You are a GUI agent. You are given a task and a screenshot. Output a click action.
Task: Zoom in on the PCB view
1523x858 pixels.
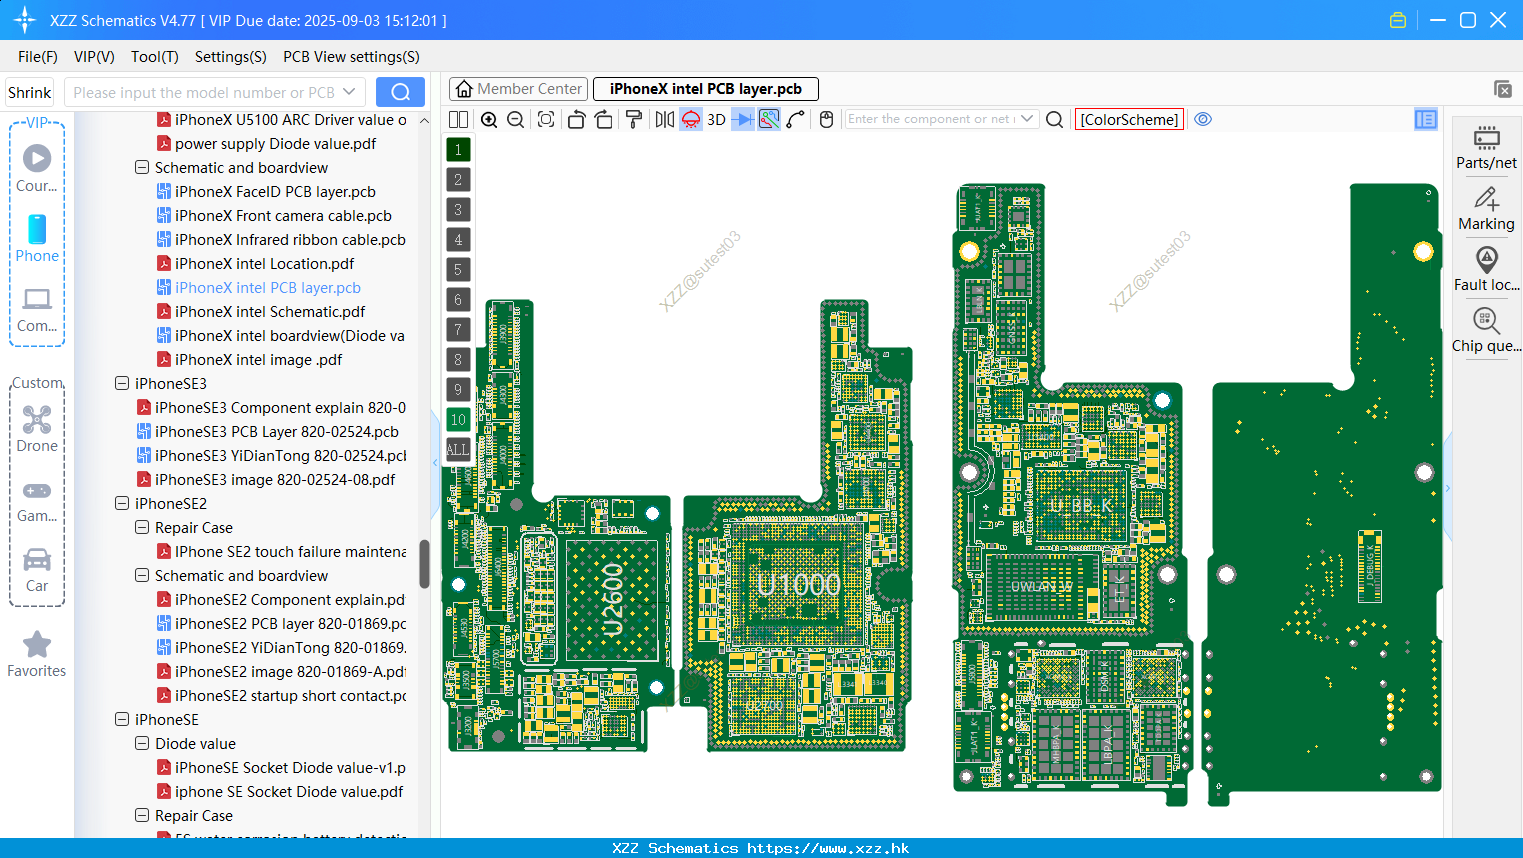(489, 119)
